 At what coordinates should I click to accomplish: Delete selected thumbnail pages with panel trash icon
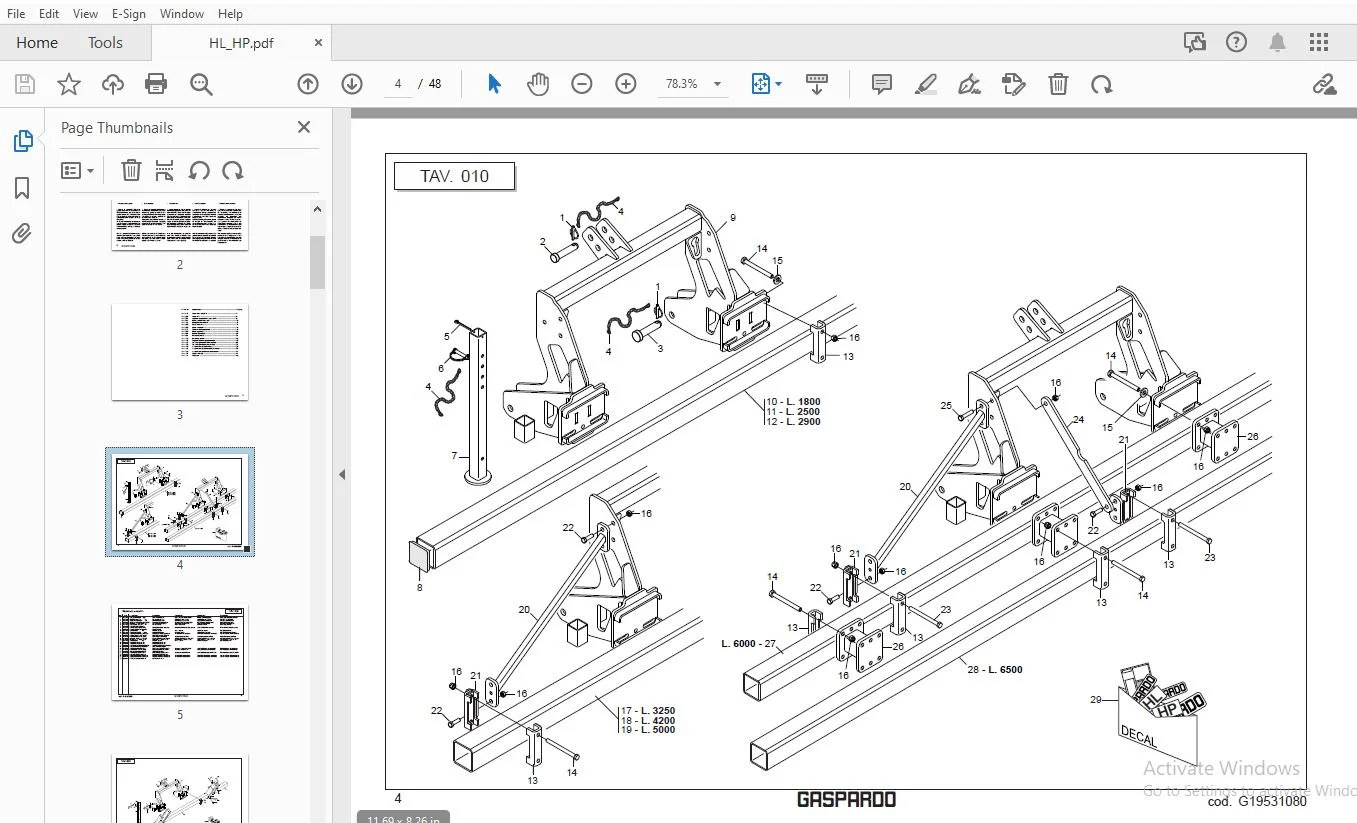pos(131,170)
